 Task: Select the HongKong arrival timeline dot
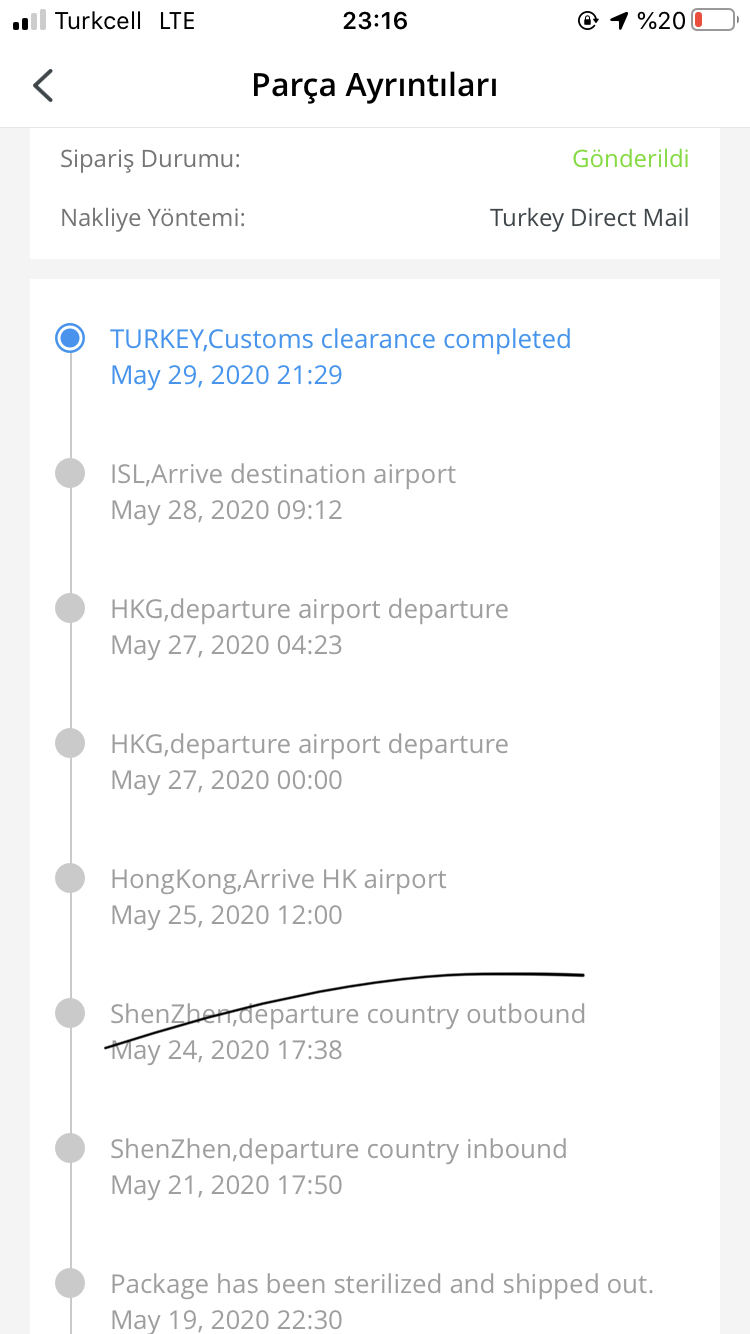pyautogui.click(x=70, y=878)
